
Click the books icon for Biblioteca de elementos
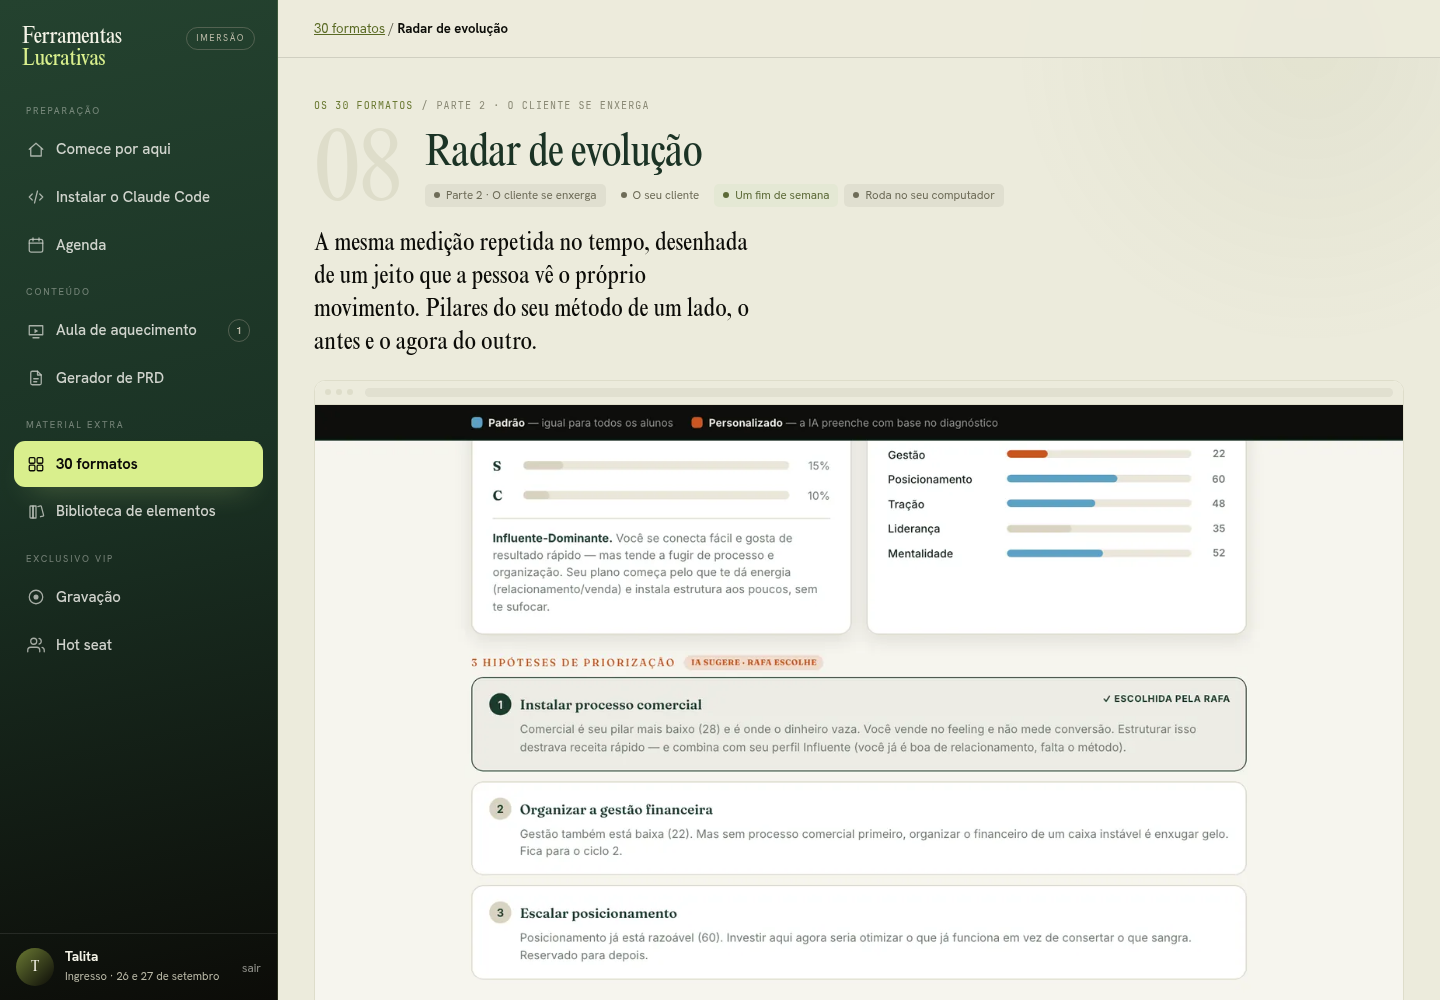pos(36,511)
